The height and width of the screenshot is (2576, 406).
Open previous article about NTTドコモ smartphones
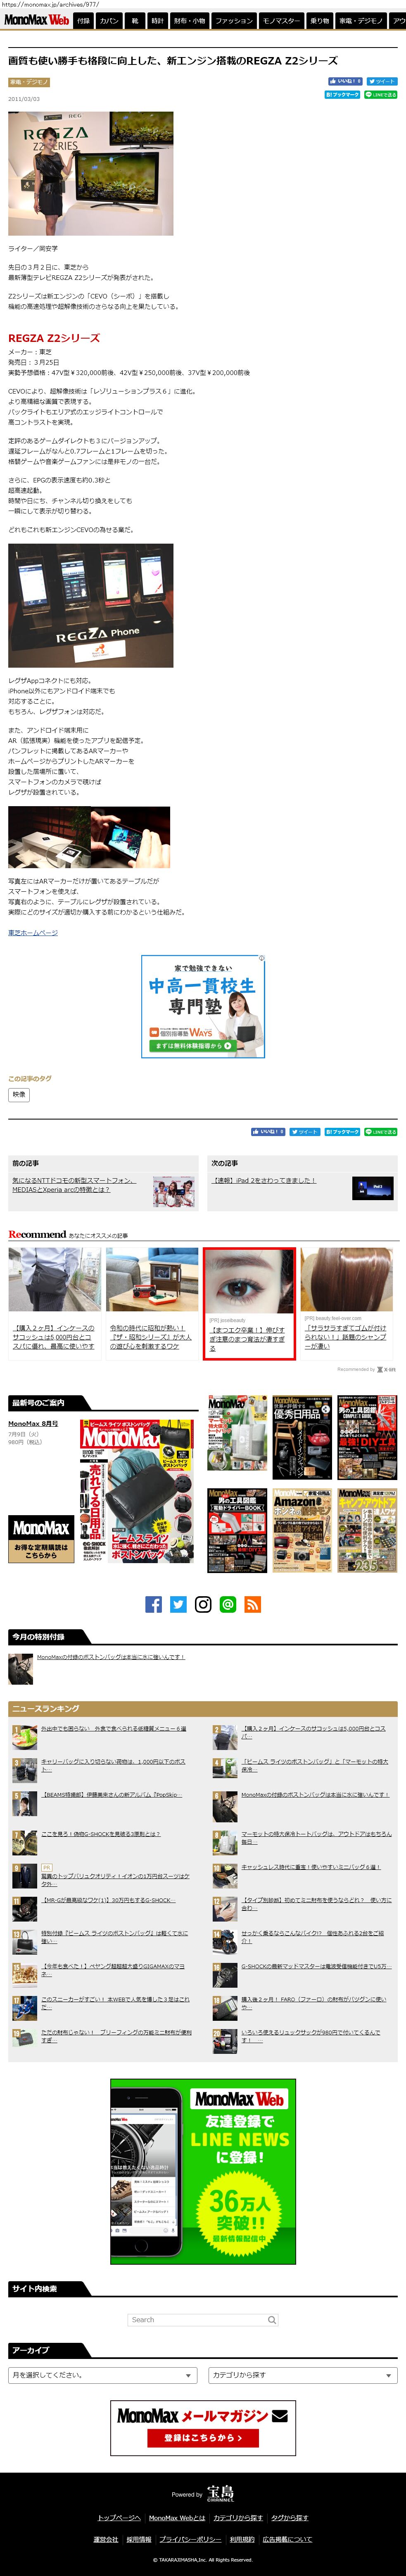pos(74,1184)
